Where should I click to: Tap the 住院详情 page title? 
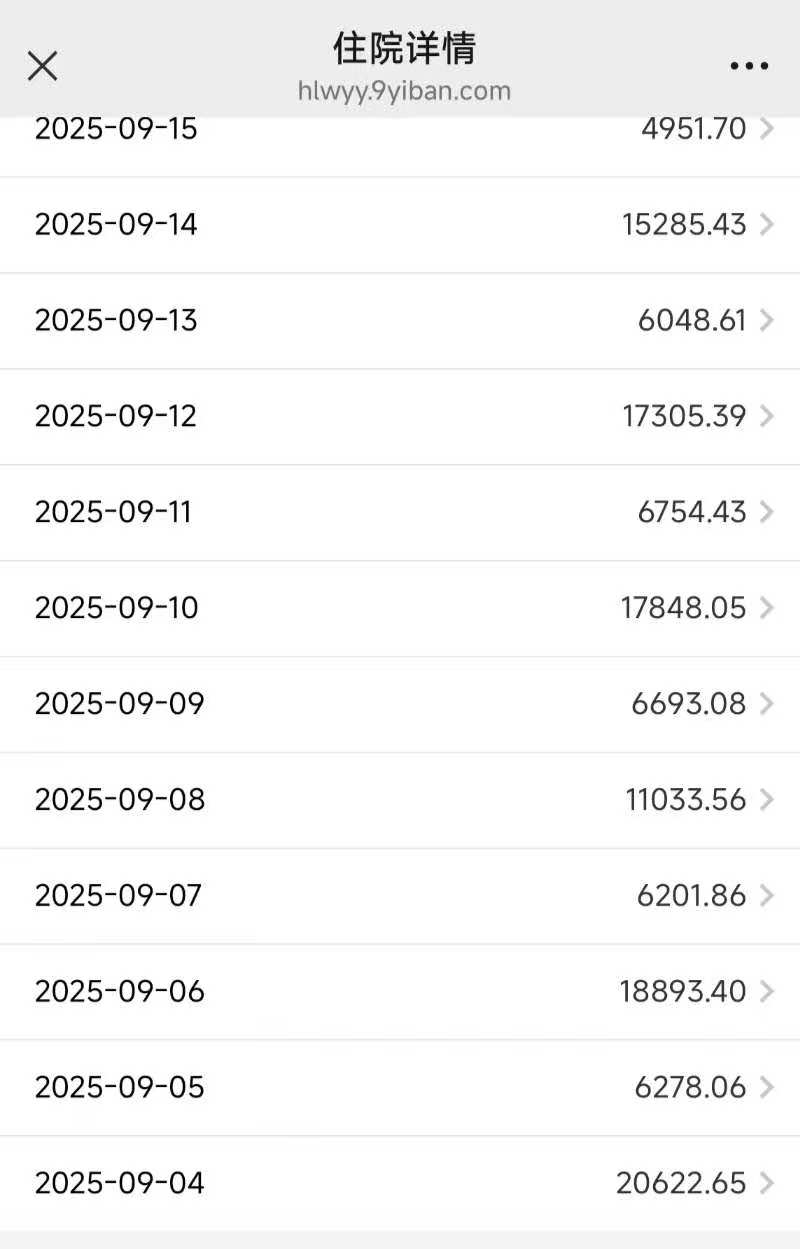pyautogui.click(x=404, y=48)
